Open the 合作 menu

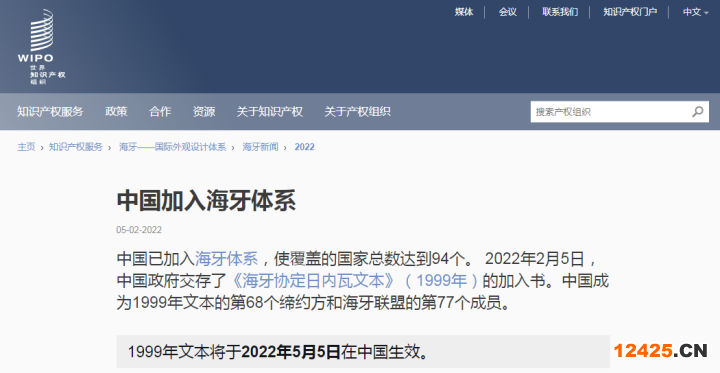pos(160,112)
